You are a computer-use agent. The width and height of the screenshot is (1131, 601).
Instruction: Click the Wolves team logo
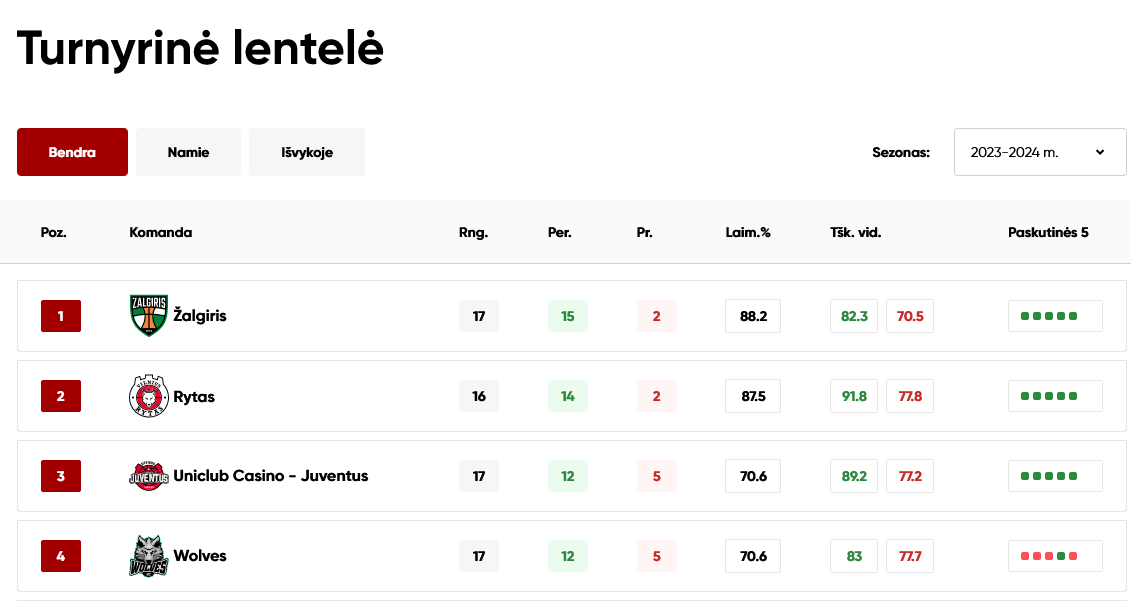point(149,556)
